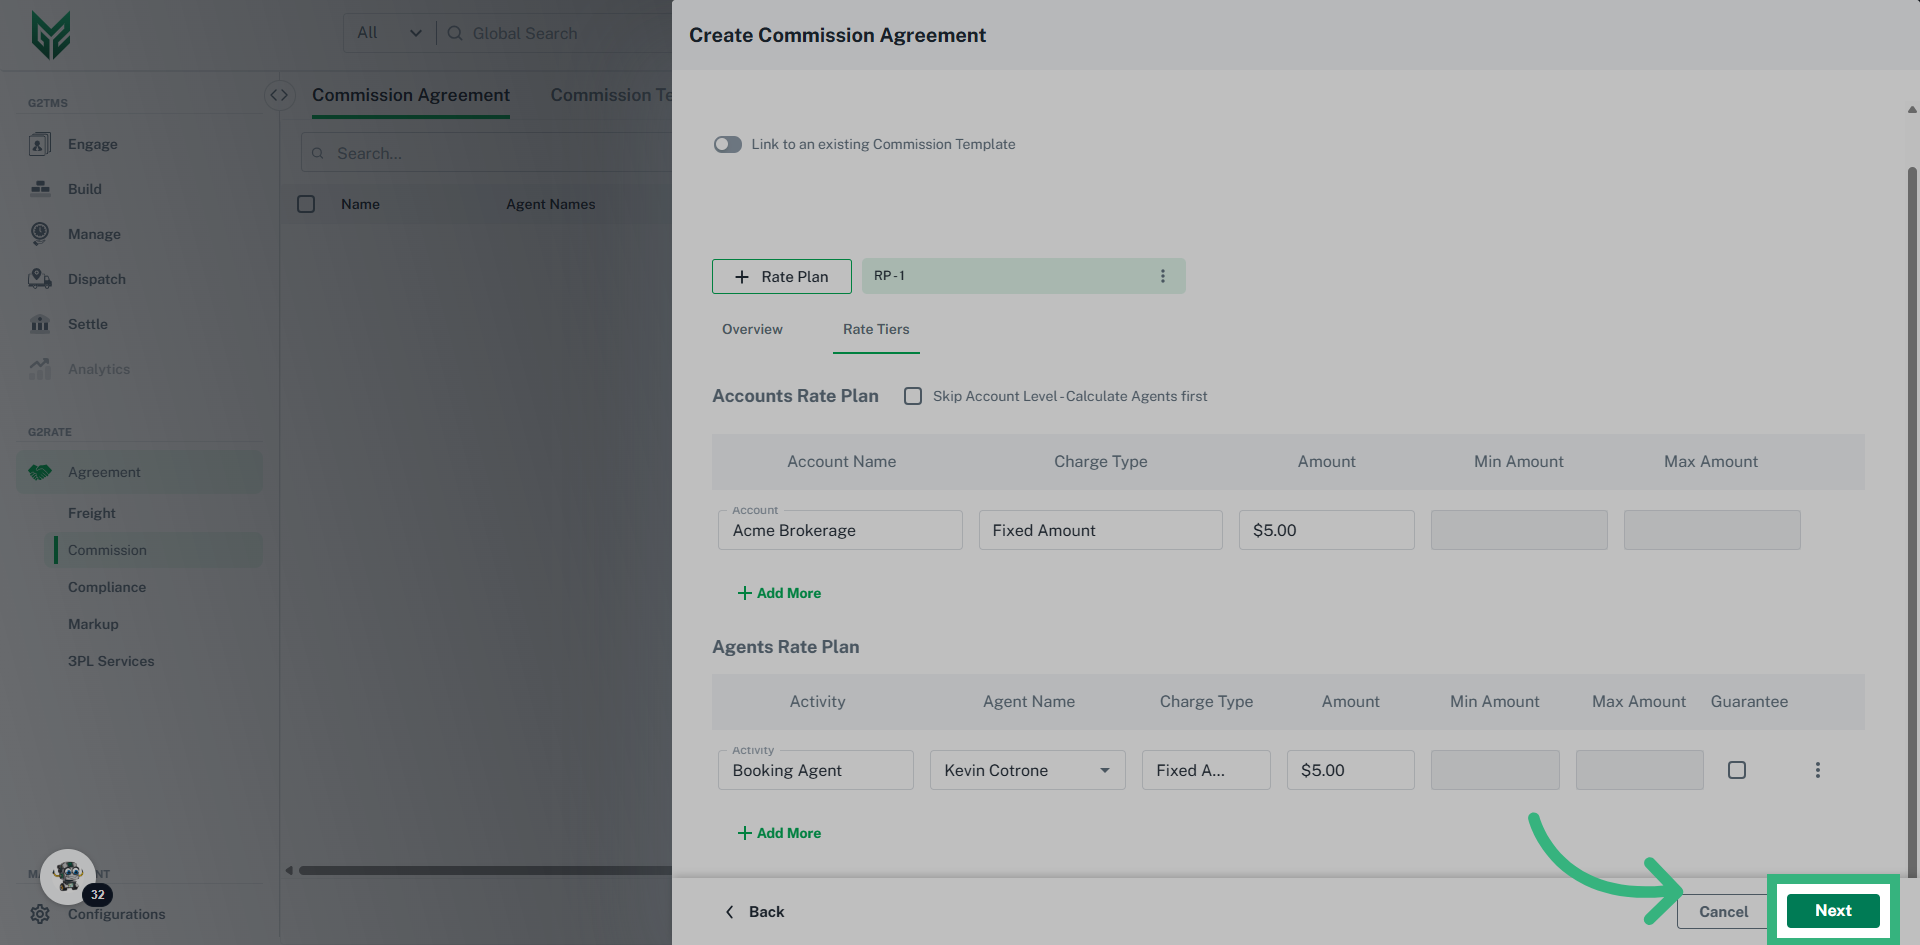Expand the All filter next to Global Search

pos(388,33)
